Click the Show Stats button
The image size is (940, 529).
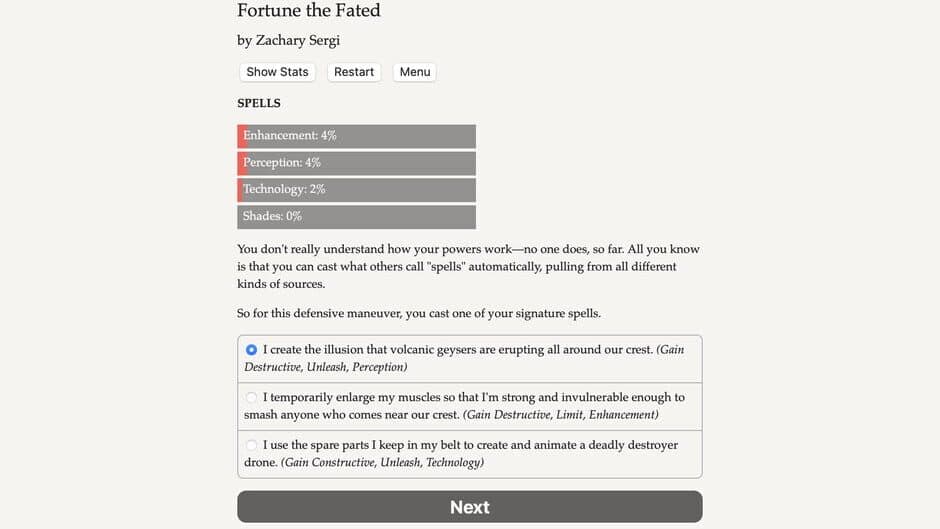pyautogui.click(x=277, y=72)
